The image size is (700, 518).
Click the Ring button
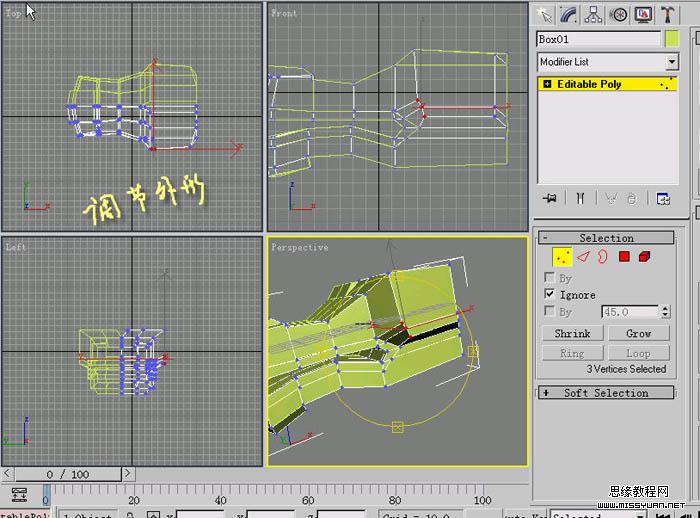click(x=572, y=353)
